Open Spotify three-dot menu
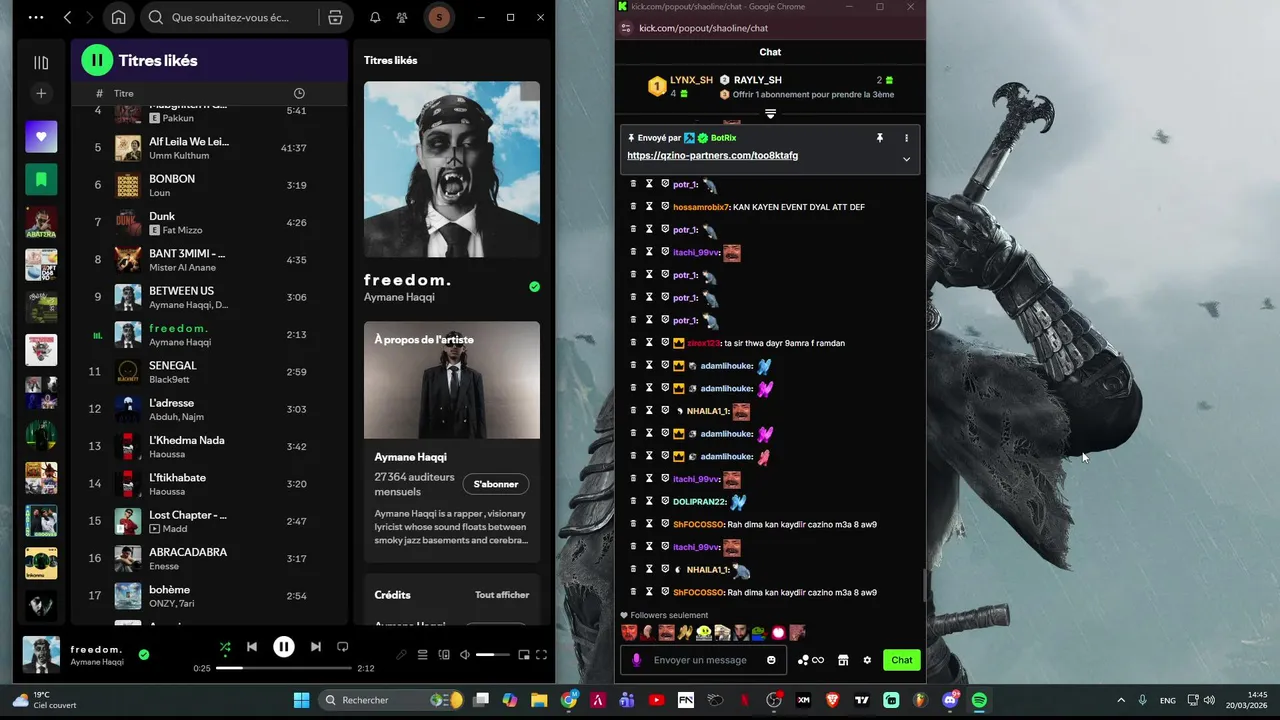The image size is (1280, 720). point(36,17)
